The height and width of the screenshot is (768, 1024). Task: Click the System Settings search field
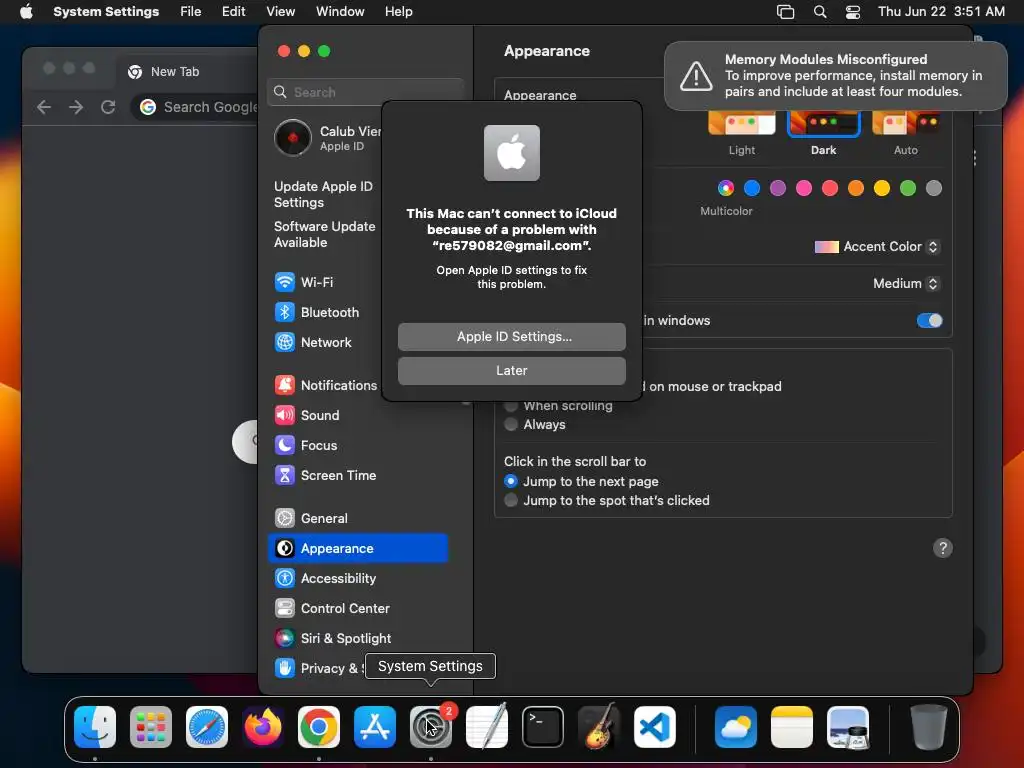pyautogui.click(x=366, y=92)
